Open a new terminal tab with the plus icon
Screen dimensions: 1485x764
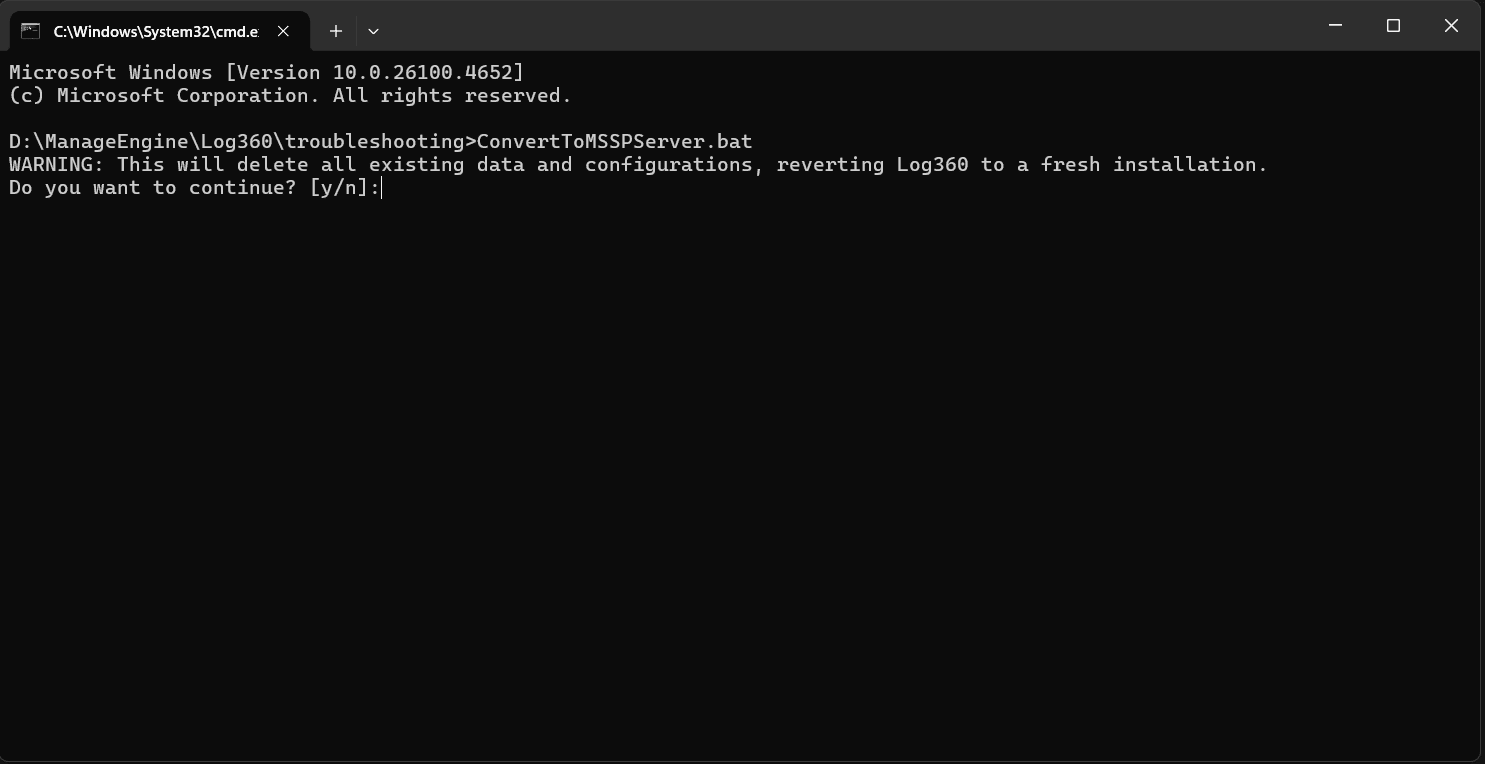tap(336, 31)
